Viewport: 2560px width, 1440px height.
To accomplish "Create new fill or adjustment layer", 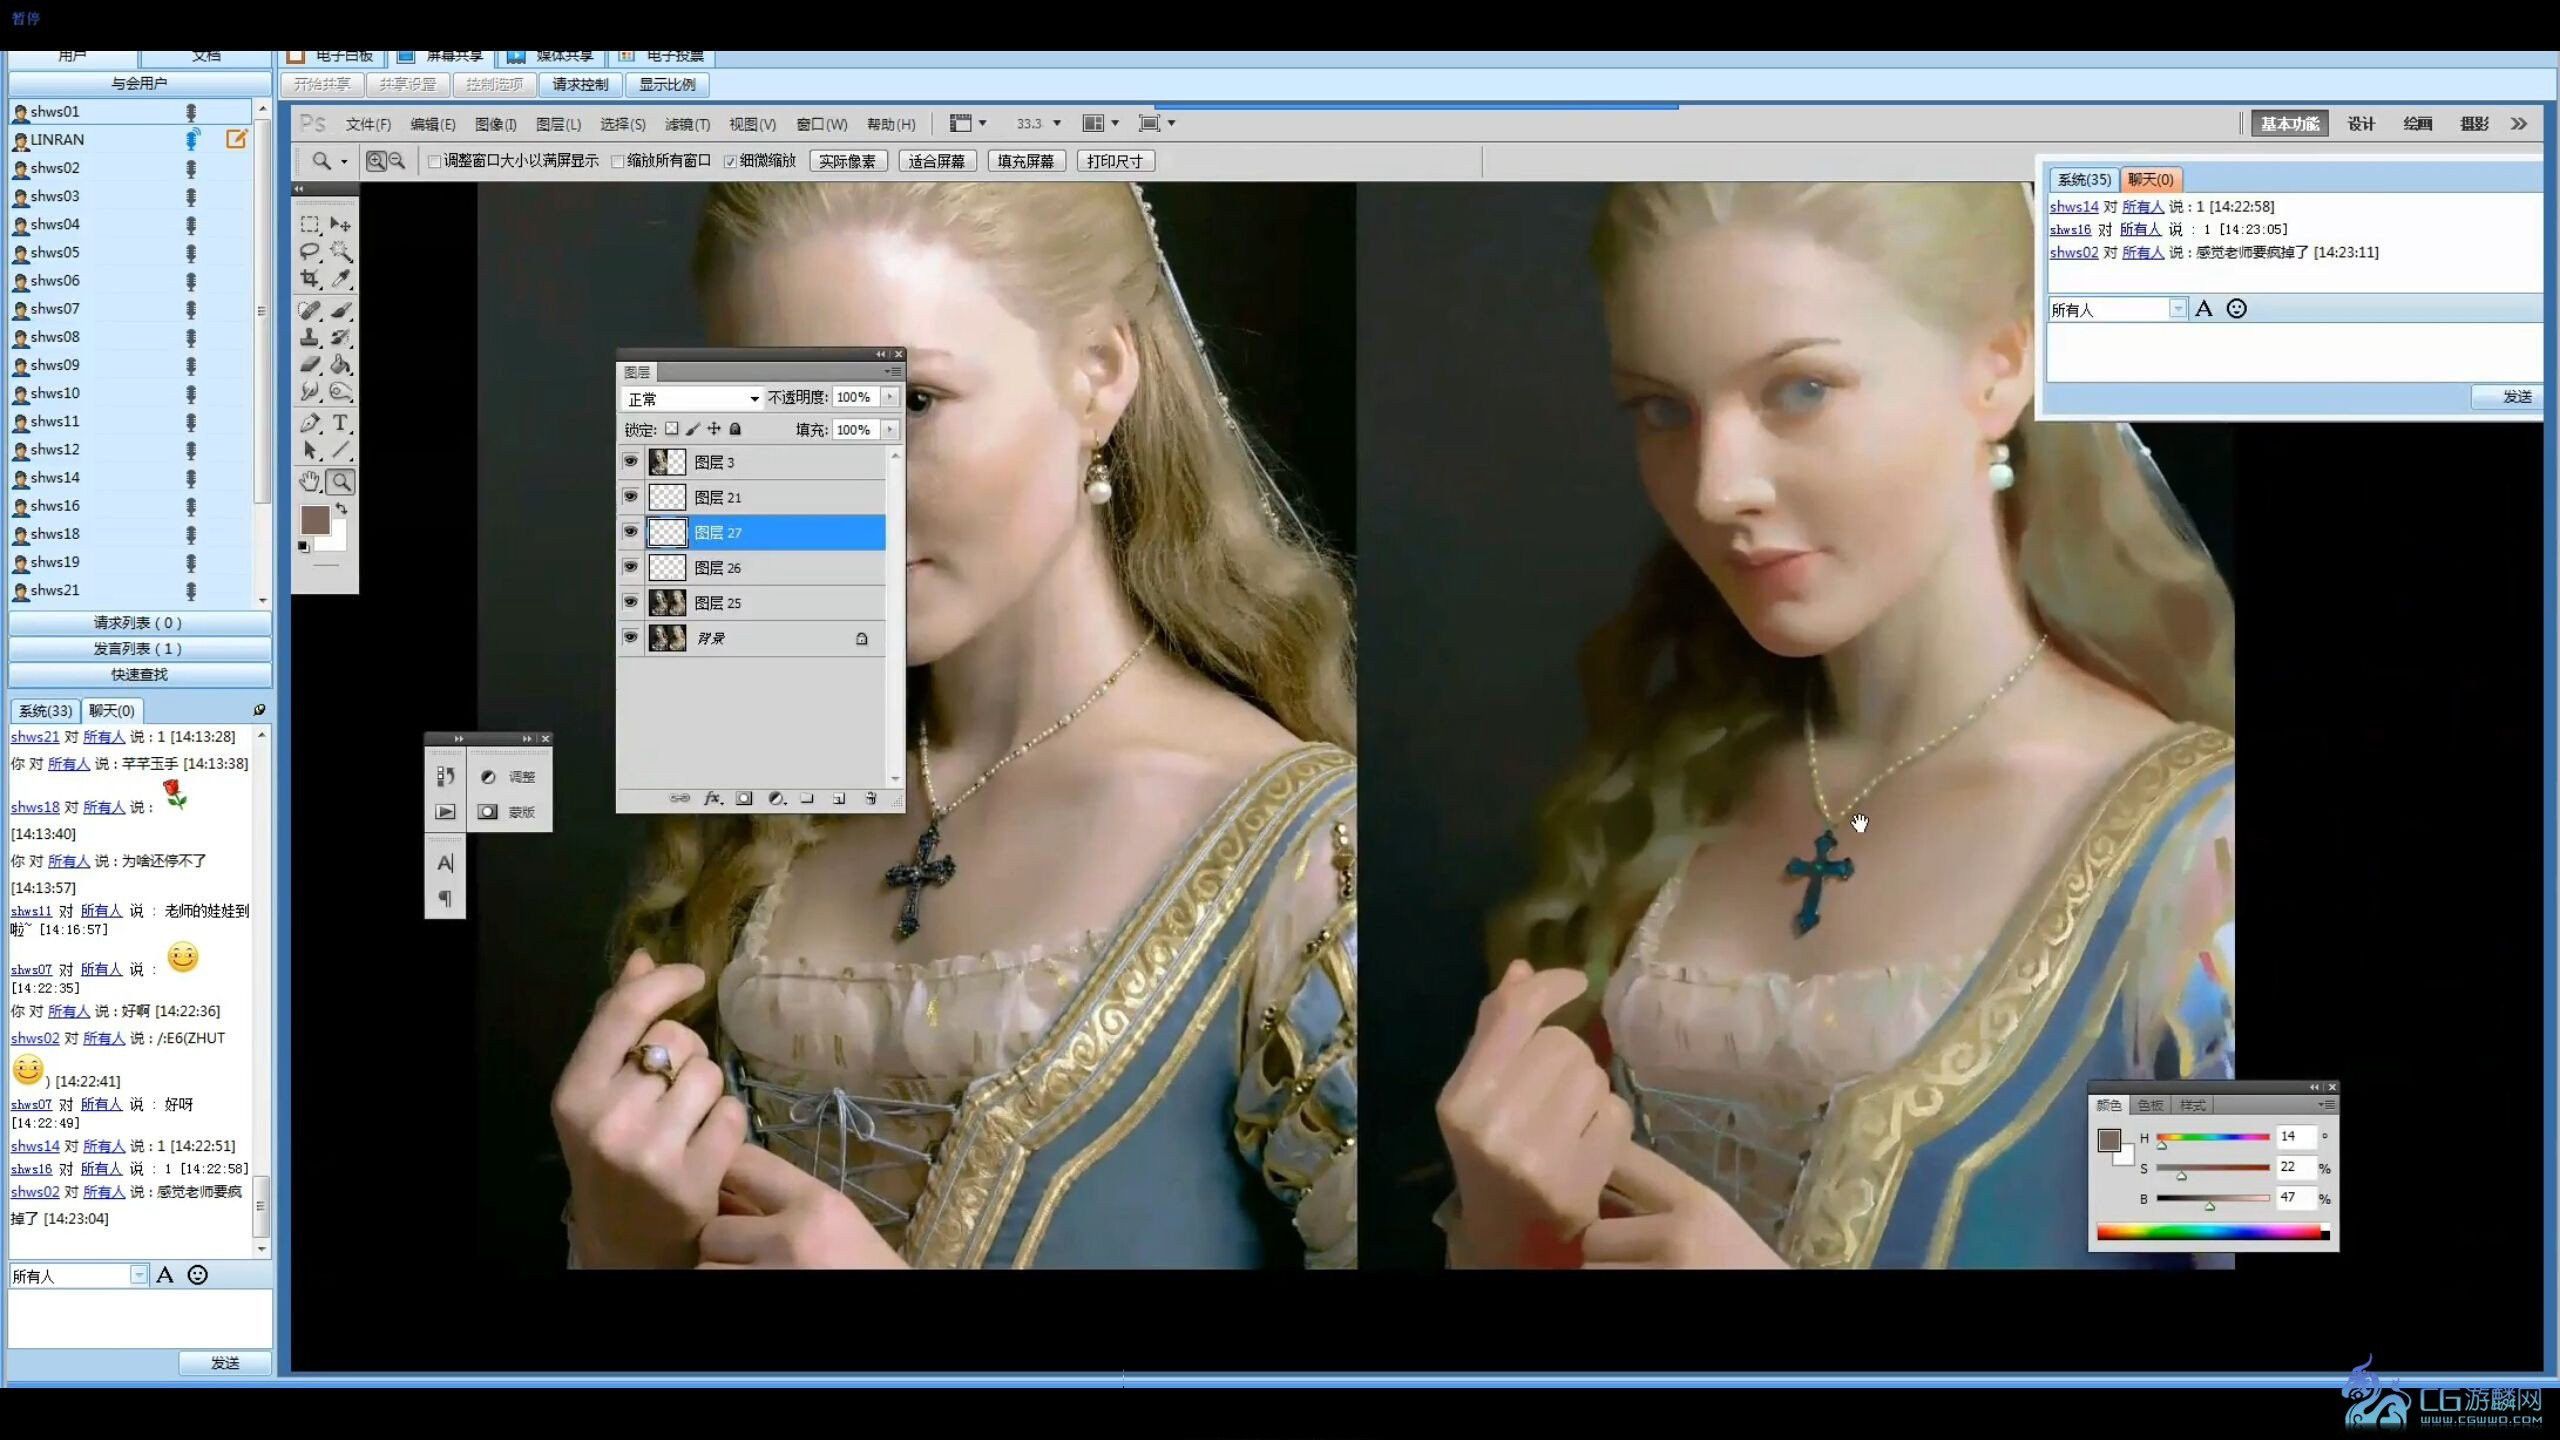I will click(776, 798).
